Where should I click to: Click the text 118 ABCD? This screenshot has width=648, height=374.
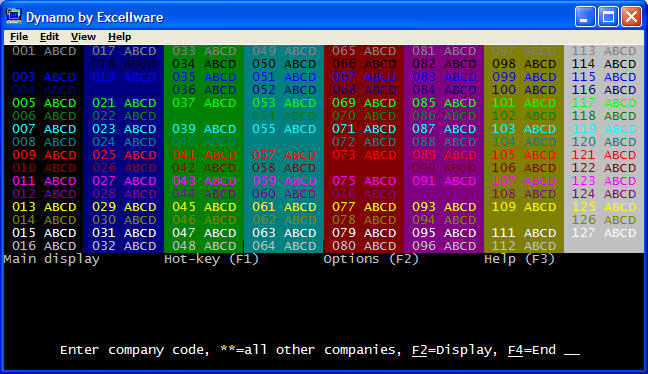[604, 116]
